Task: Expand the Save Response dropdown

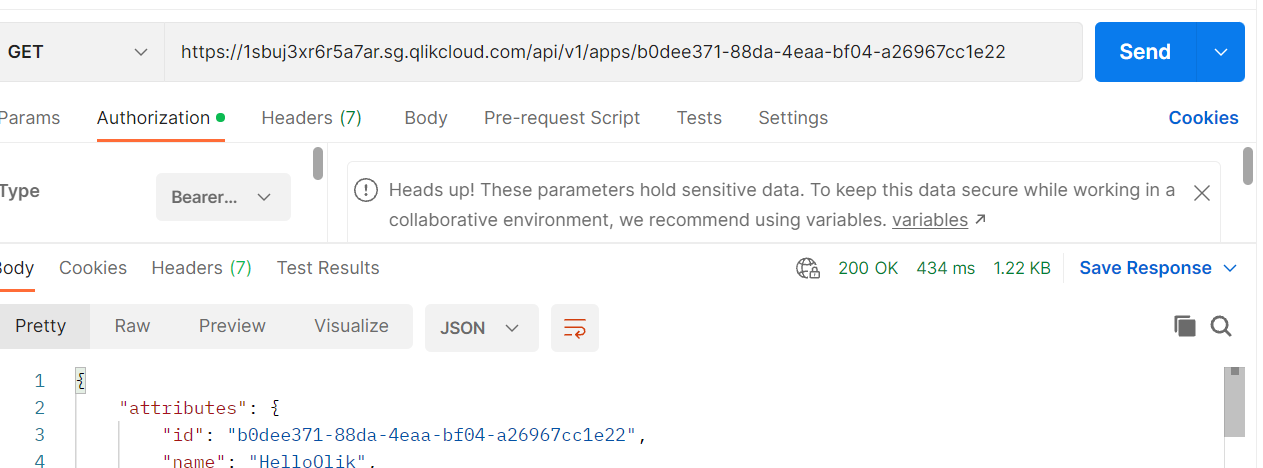Action: [x=1230, y=268]
